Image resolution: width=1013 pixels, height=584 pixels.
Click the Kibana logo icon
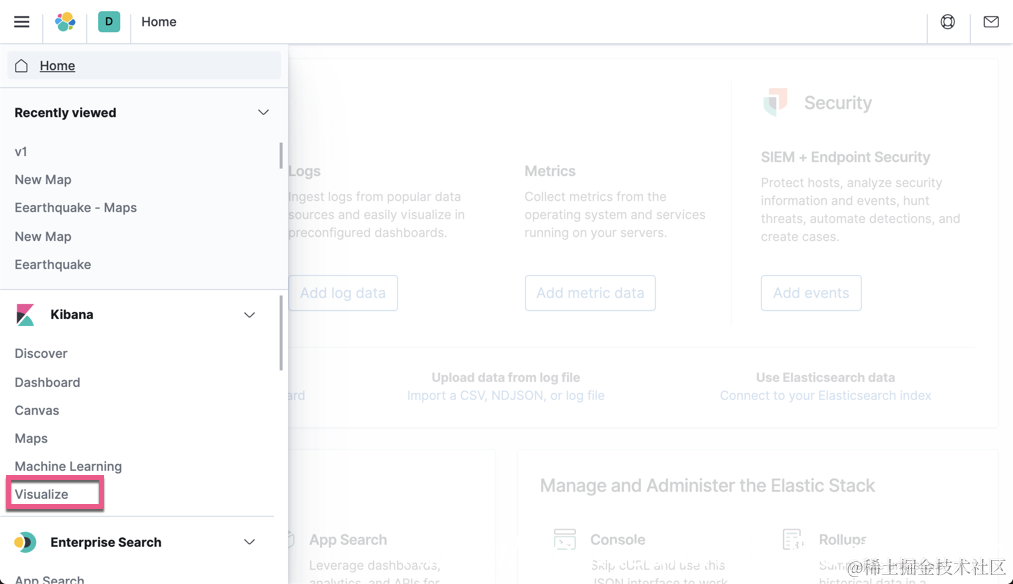(25, 315)
